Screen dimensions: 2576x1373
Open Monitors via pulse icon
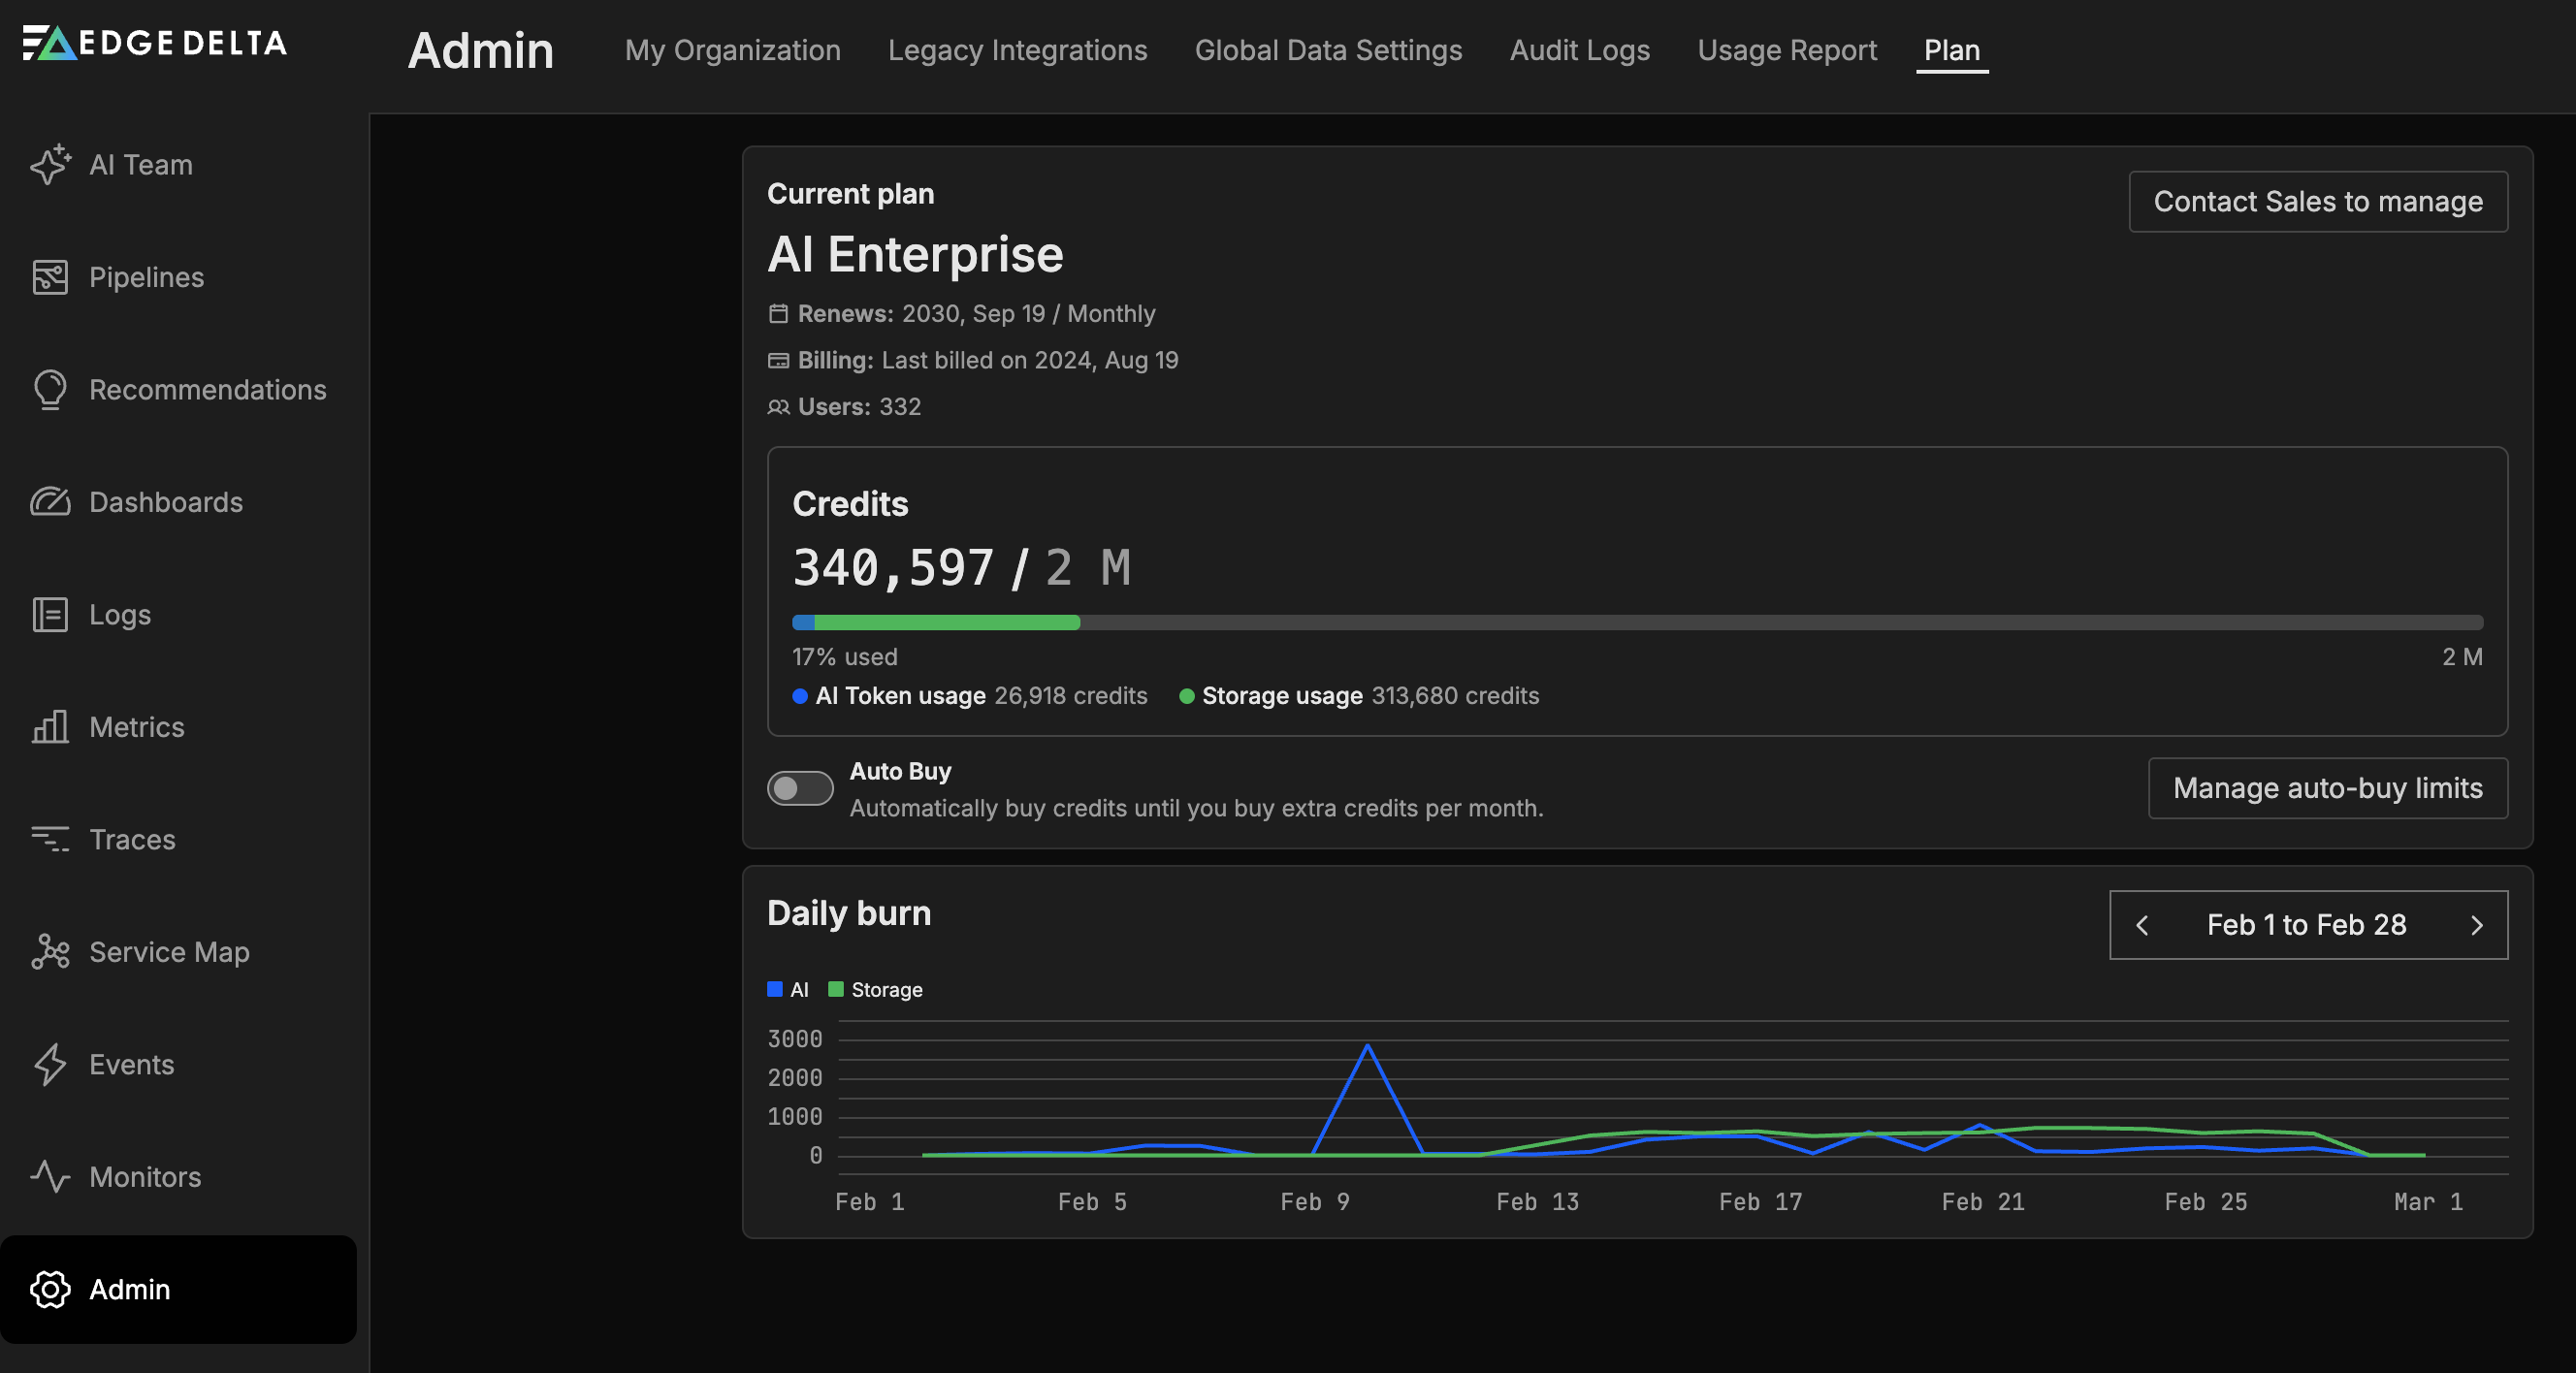coord(50,1177)
